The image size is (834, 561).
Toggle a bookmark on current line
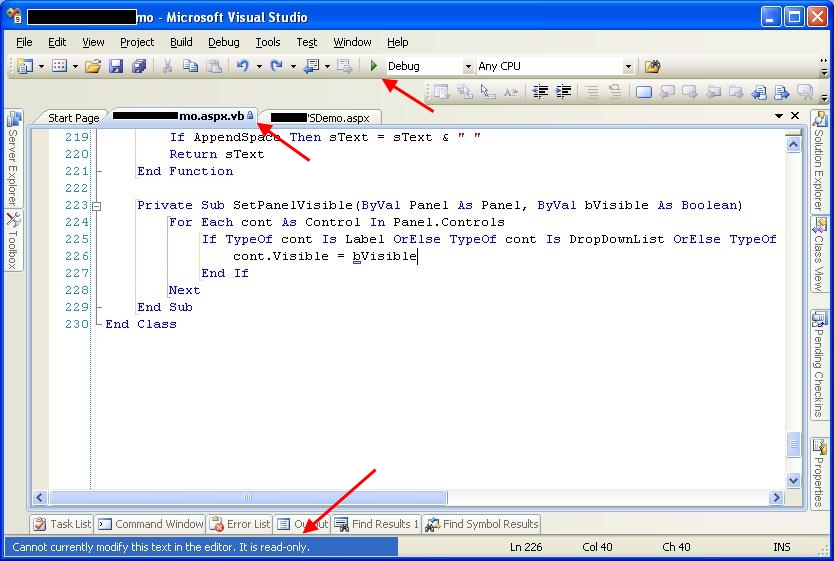(644, 92)
